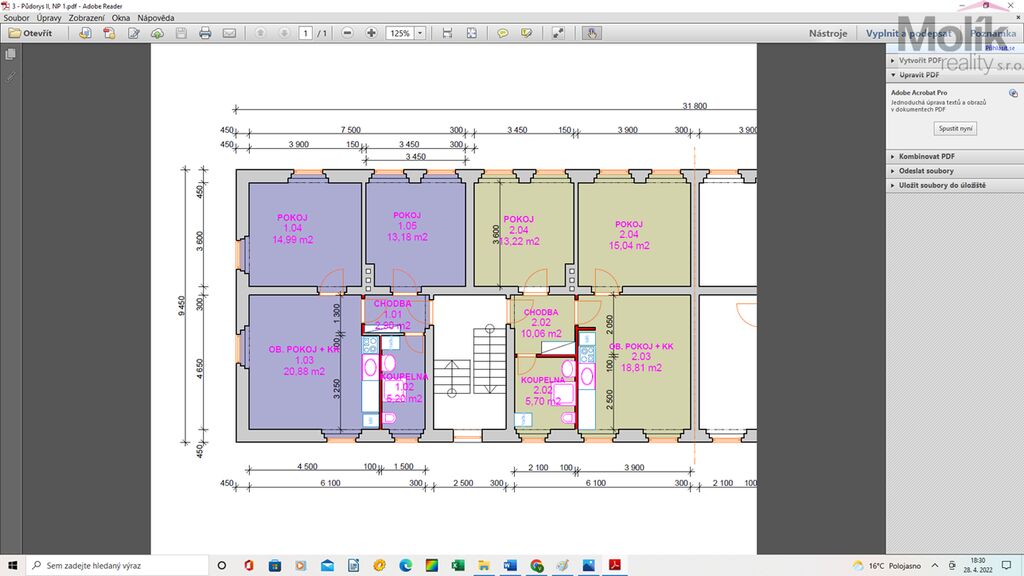
Task: Click the highlight text tool icon
Action: tap(525, 33)
